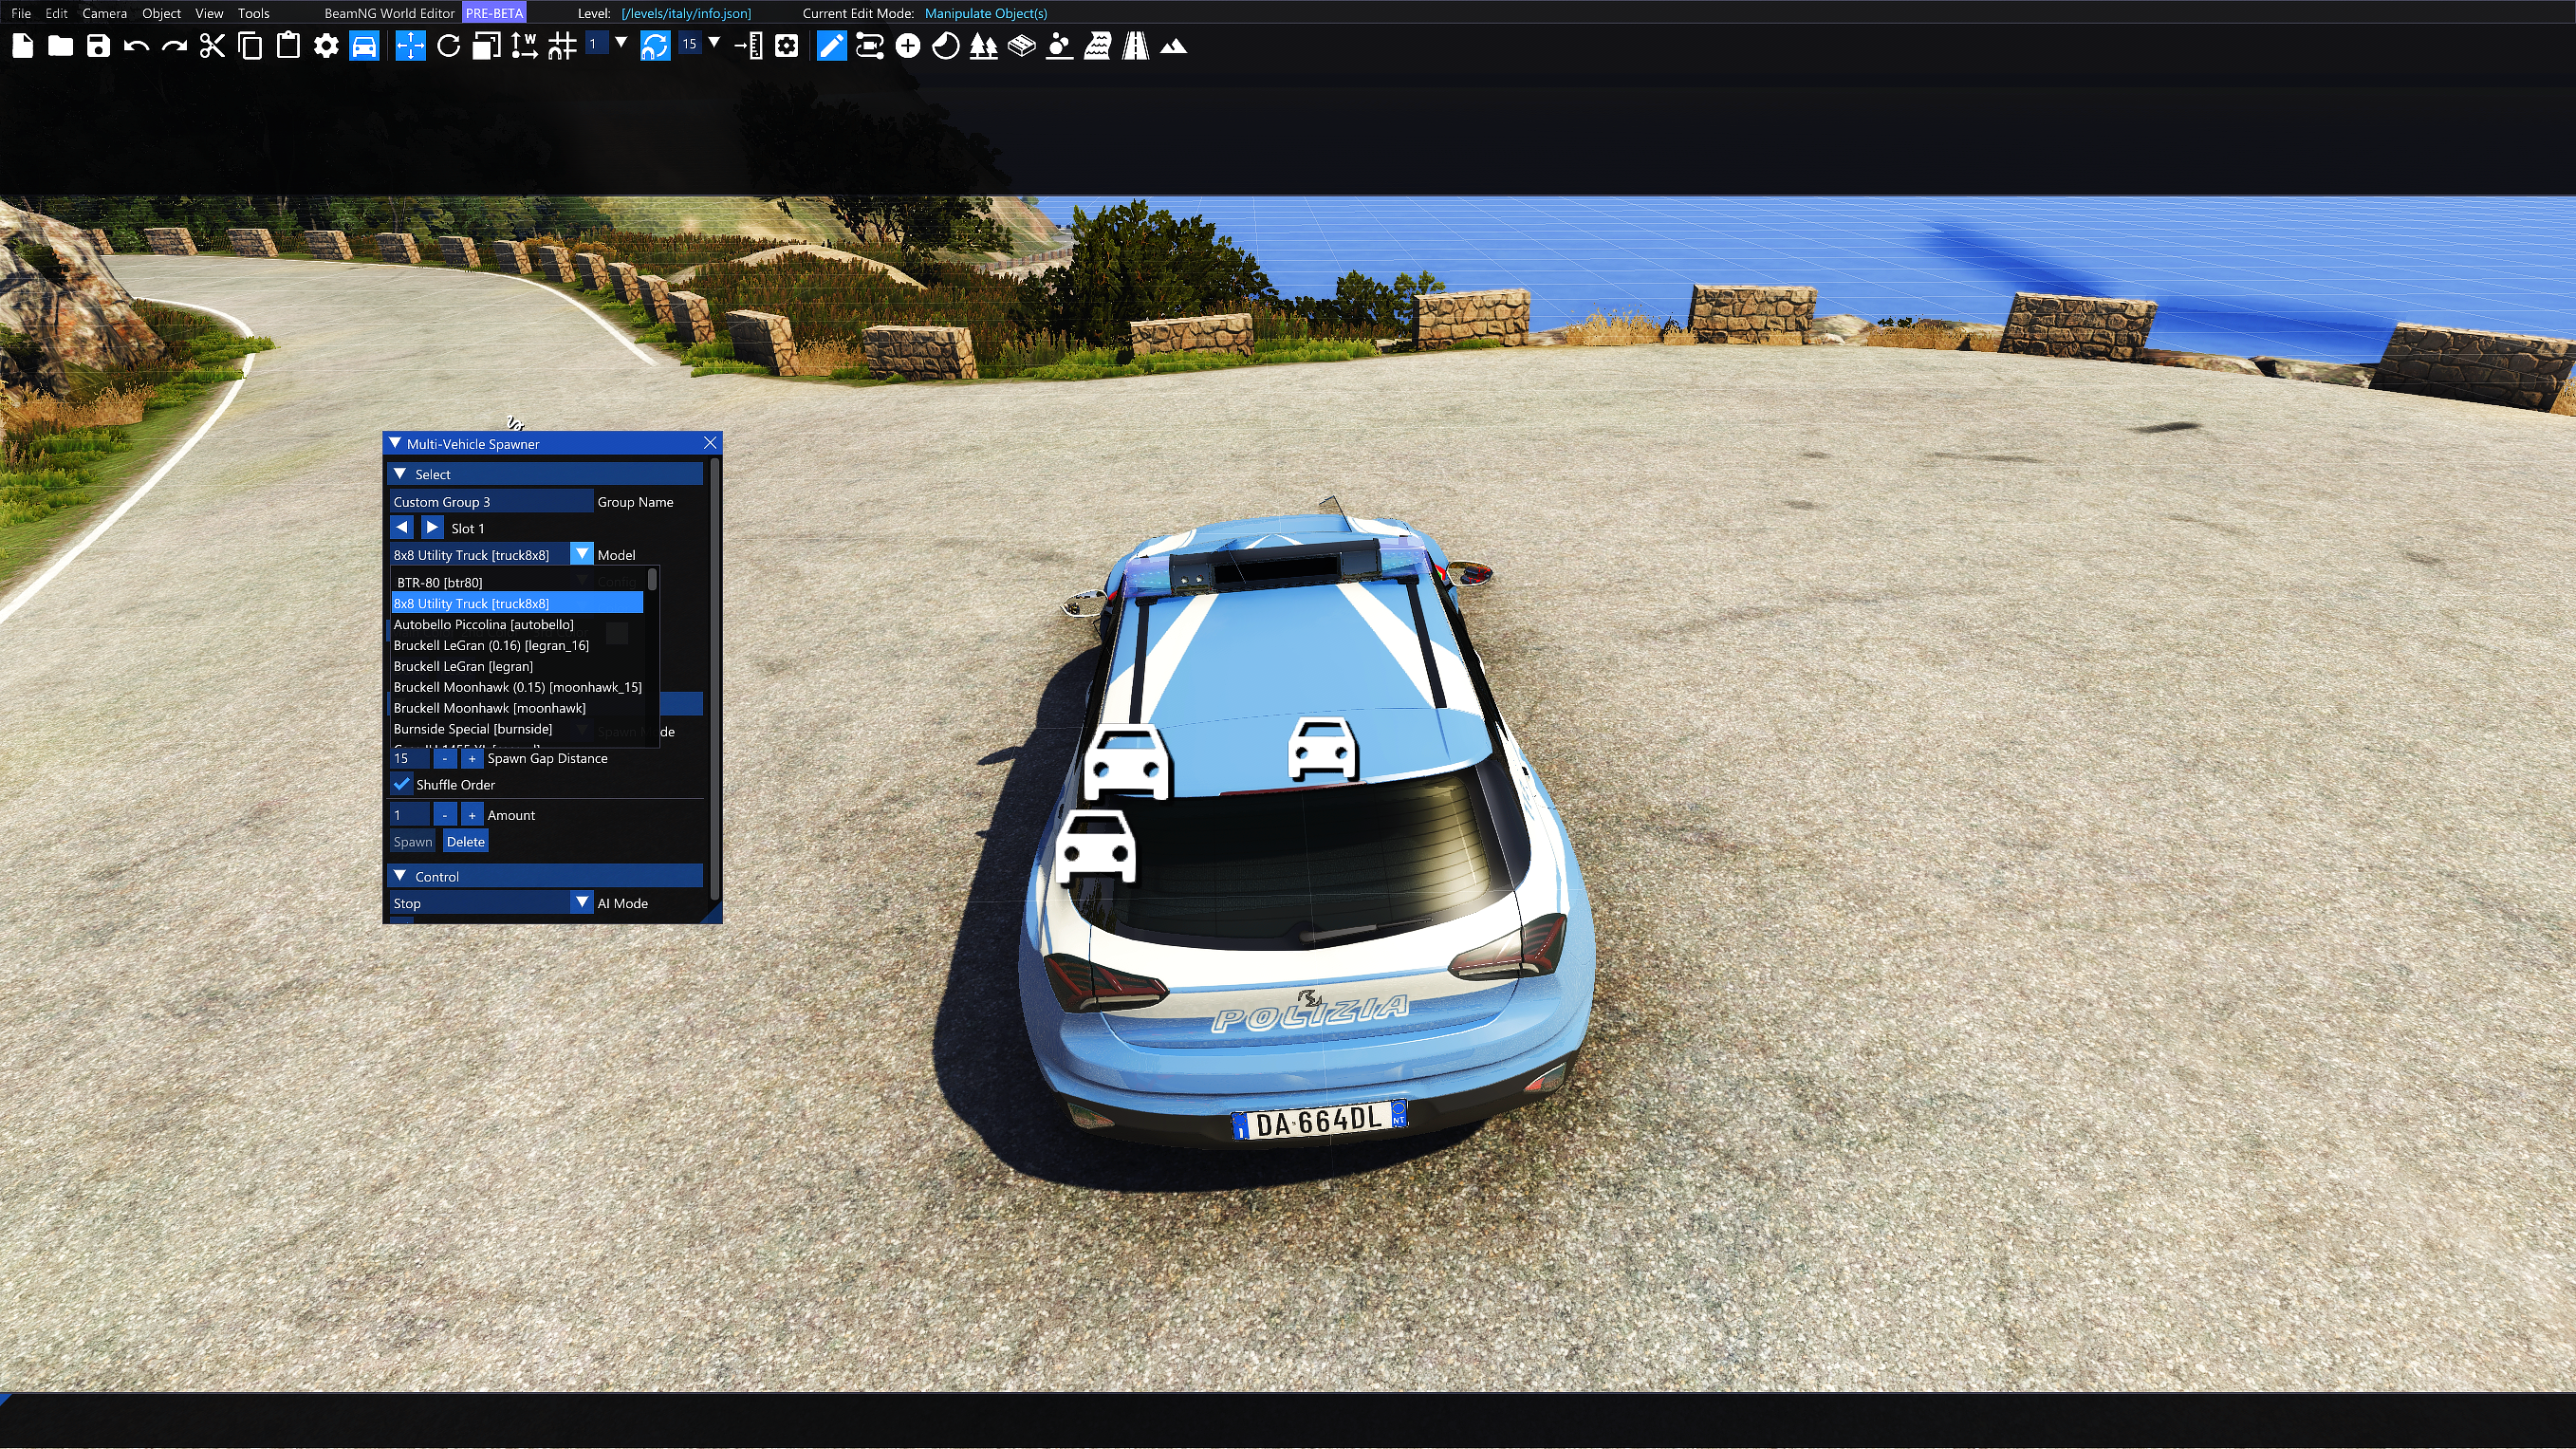Open the particle spheres tool icon
Image resolution: width=2576 pixels, height=1449 pixels.
coord(1059,46)
